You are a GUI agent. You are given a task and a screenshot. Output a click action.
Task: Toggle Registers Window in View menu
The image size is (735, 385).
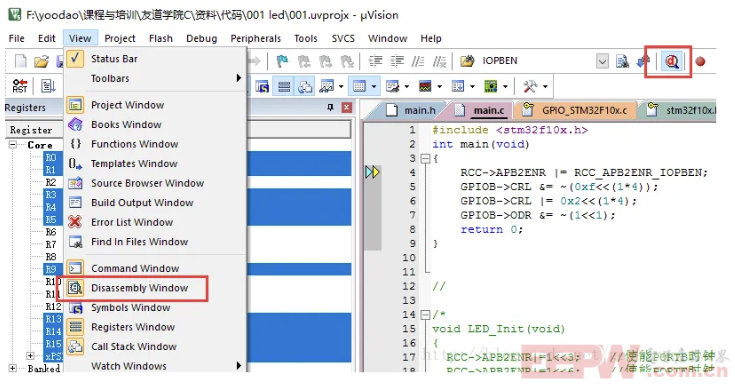pos(155,327)
